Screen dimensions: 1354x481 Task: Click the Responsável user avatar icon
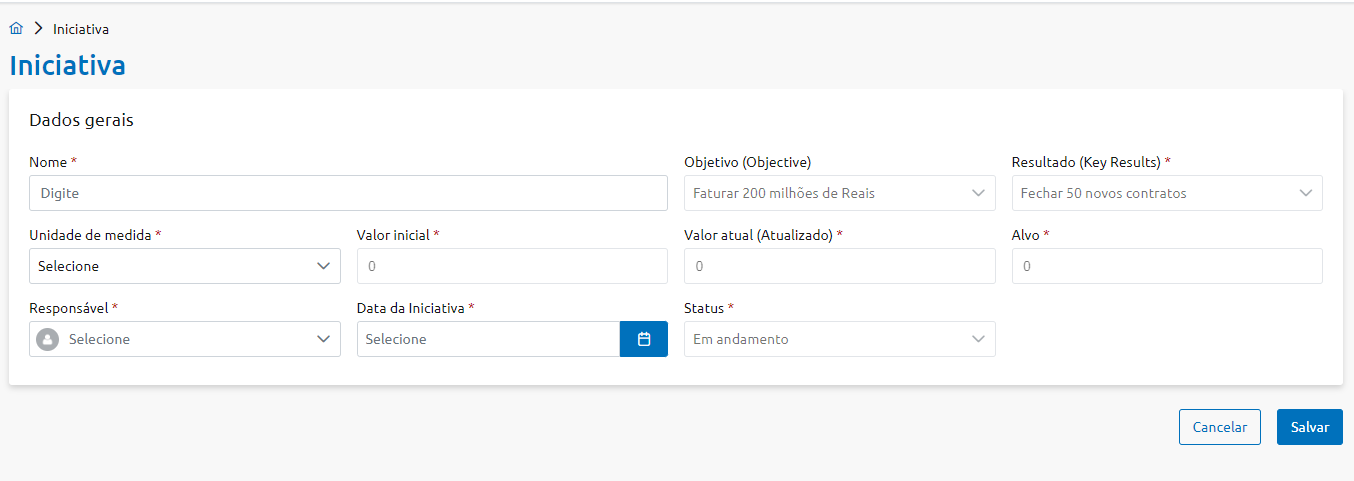pyautogui.click(x=47, y=339)
